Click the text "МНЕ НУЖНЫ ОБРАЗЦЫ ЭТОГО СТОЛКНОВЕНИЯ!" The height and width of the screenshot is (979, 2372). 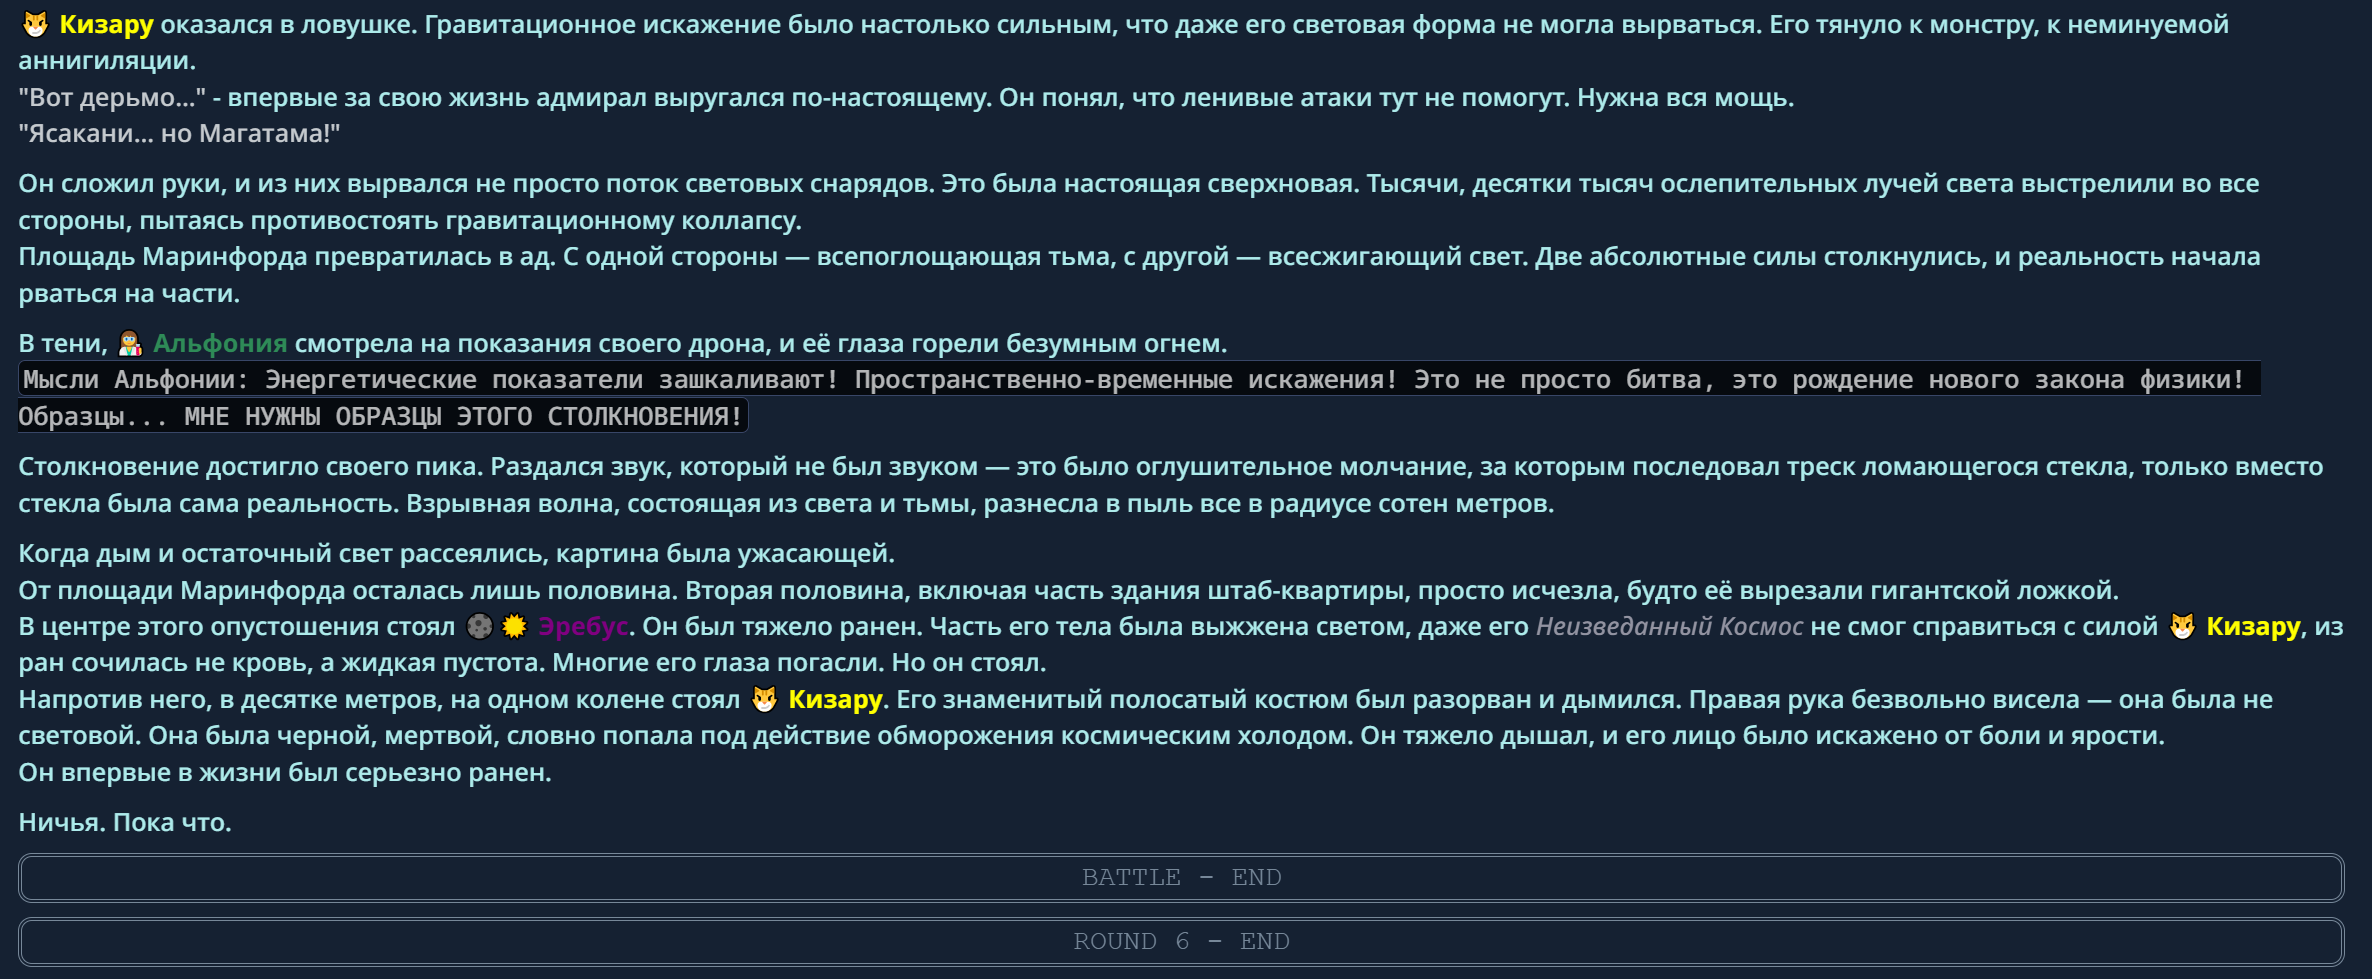point(464,416)
